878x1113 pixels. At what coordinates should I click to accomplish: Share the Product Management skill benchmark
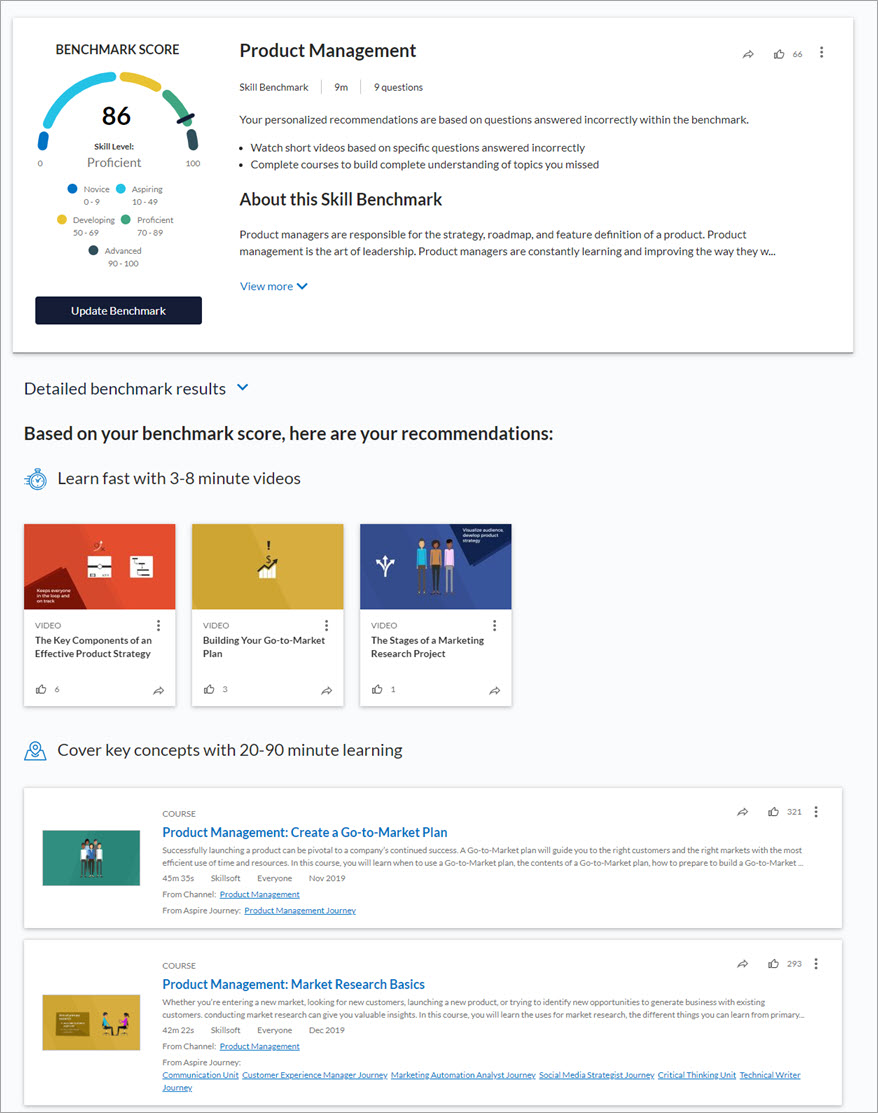(748, 54)
